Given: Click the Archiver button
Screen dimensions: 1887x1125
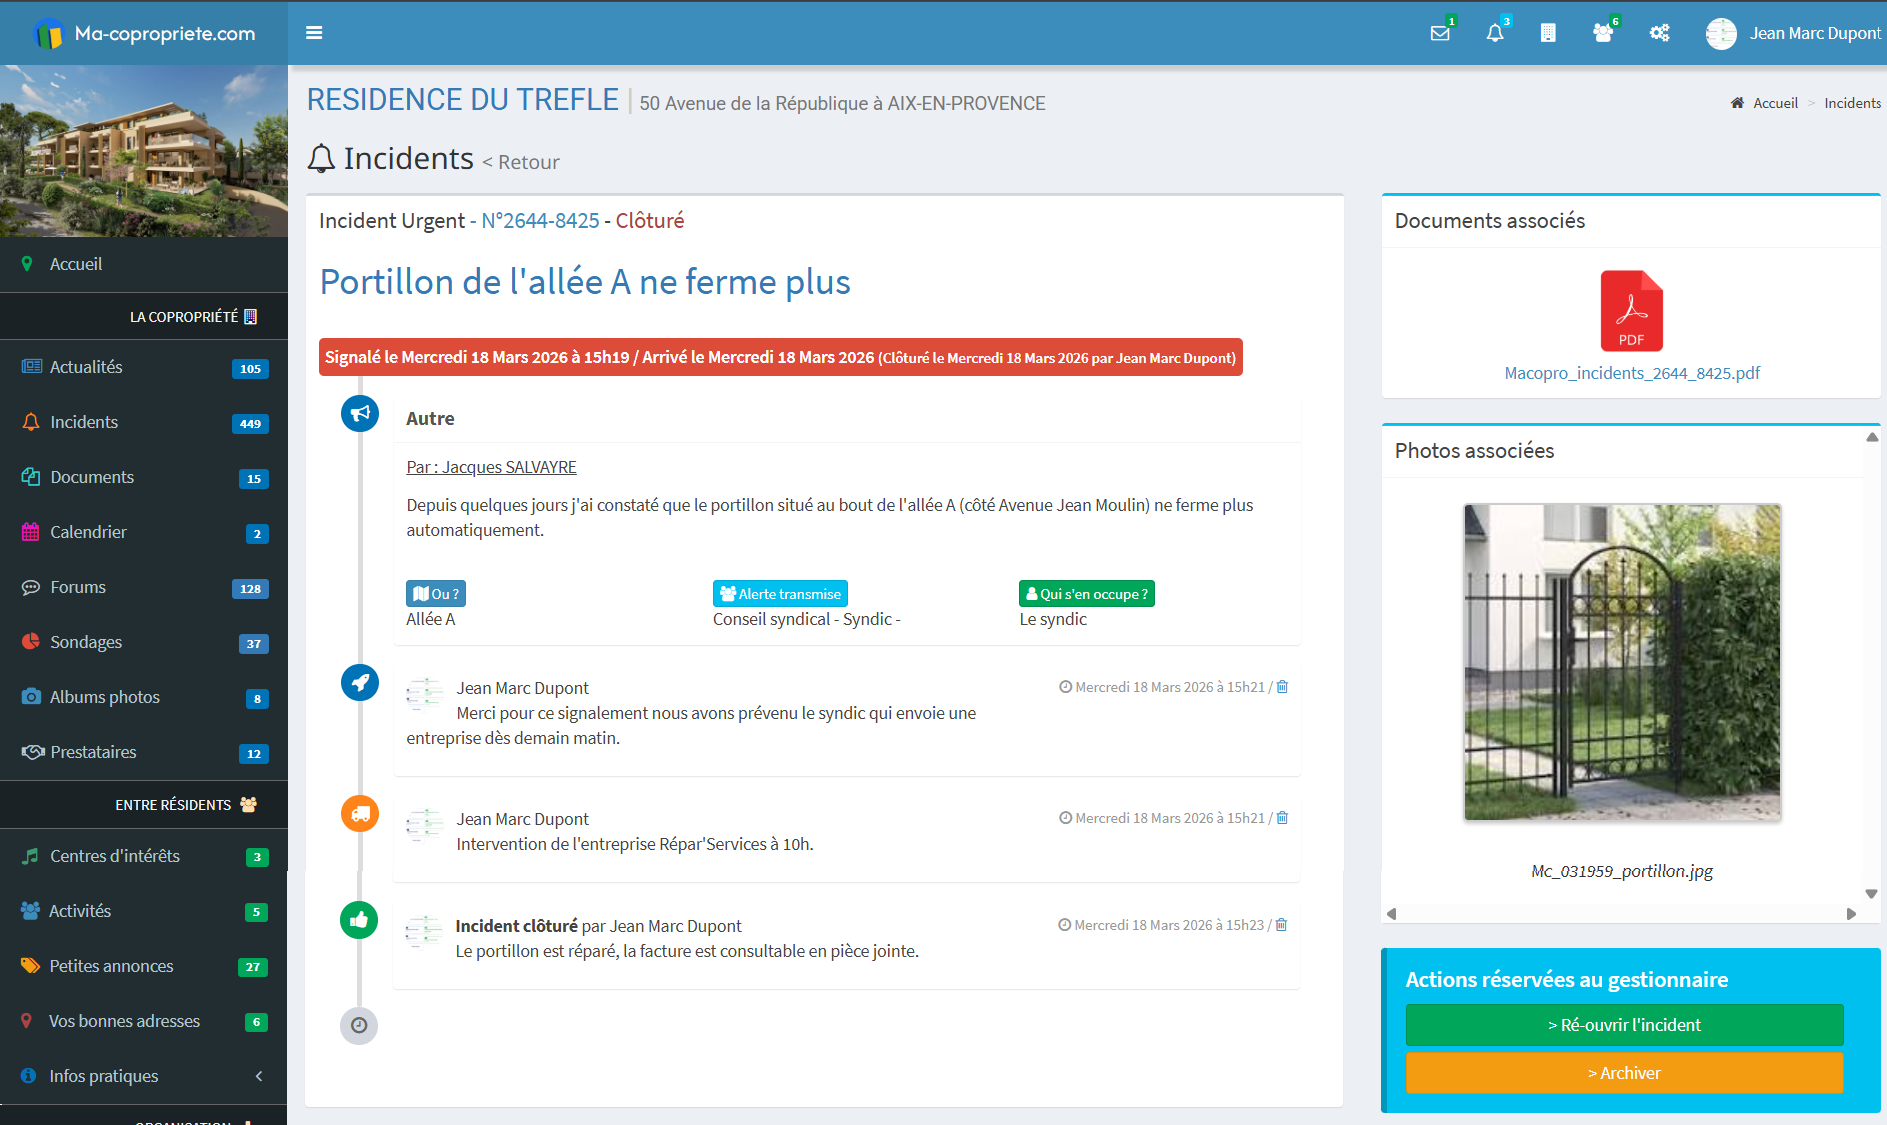Looking at the screenshot, I should pyautogui.click(x=1624, y=1073).
